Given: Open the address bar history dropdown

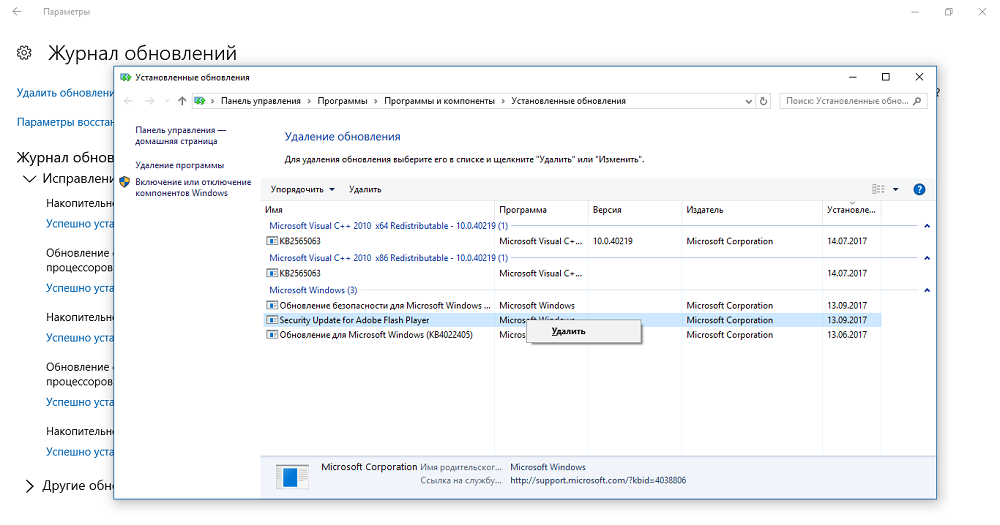Looking at the screenshot, I should tap(749, 101).
